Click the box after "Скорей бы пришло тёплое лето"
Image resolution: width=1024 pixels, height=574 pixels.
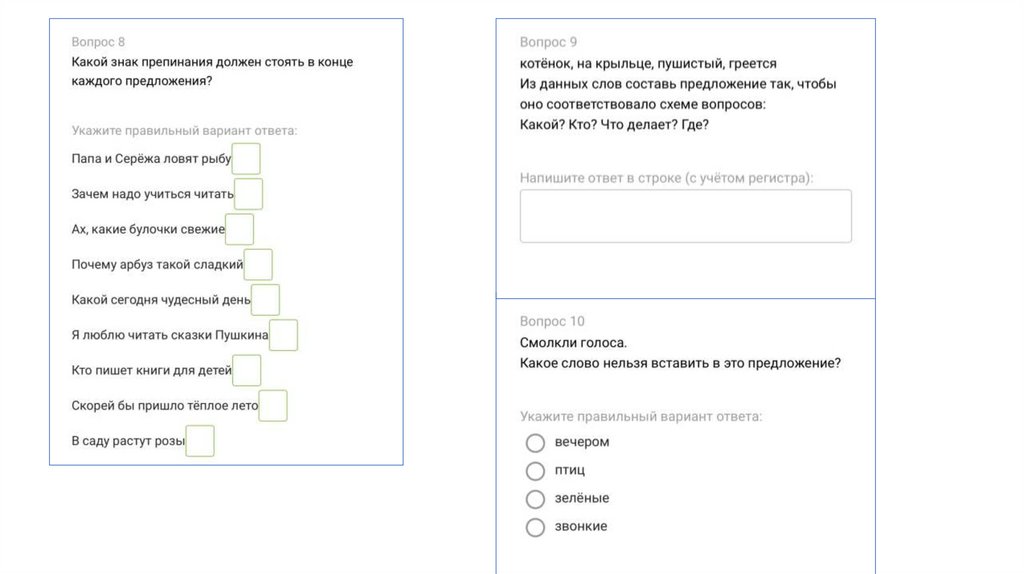click(x=273, y=406)
